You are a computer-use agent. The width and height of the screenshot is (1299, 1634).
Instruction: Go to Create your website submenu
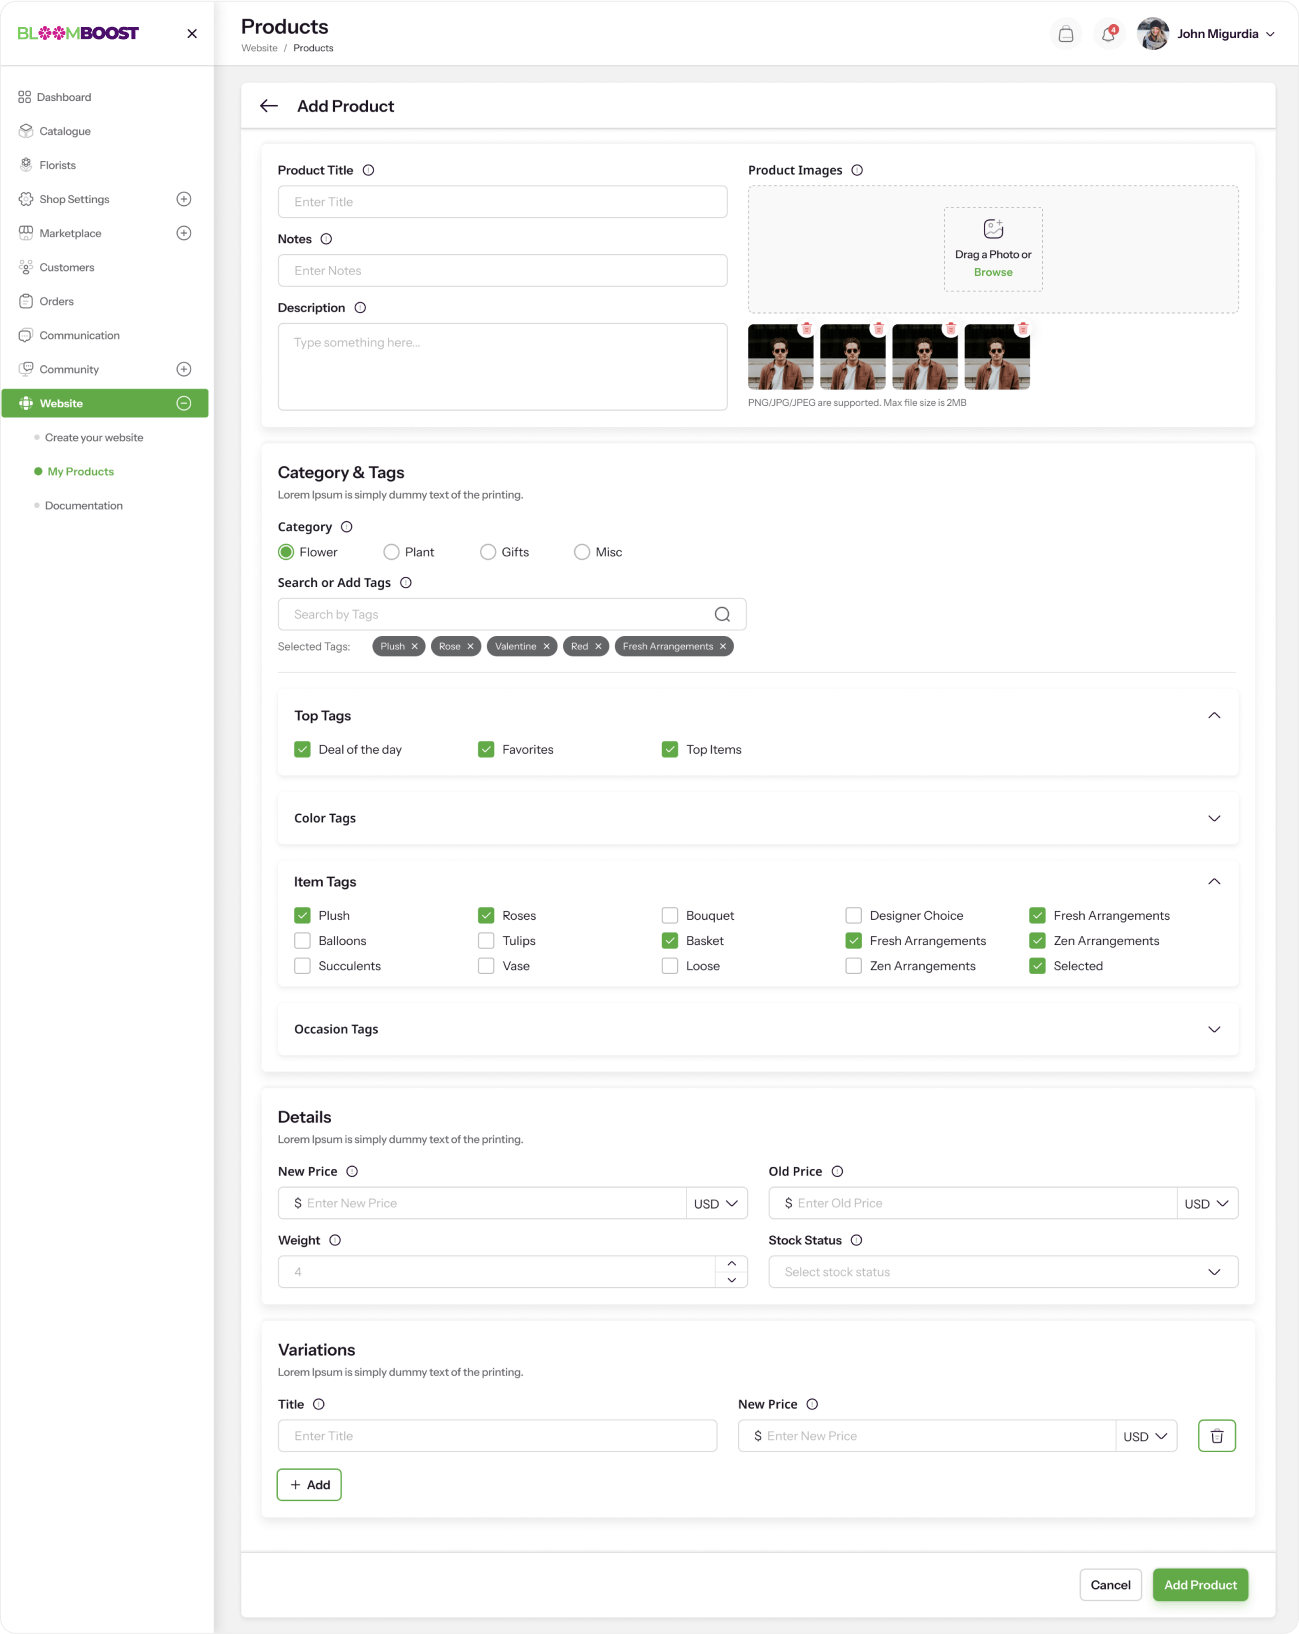pyautogui.click(x=94, y=438)
